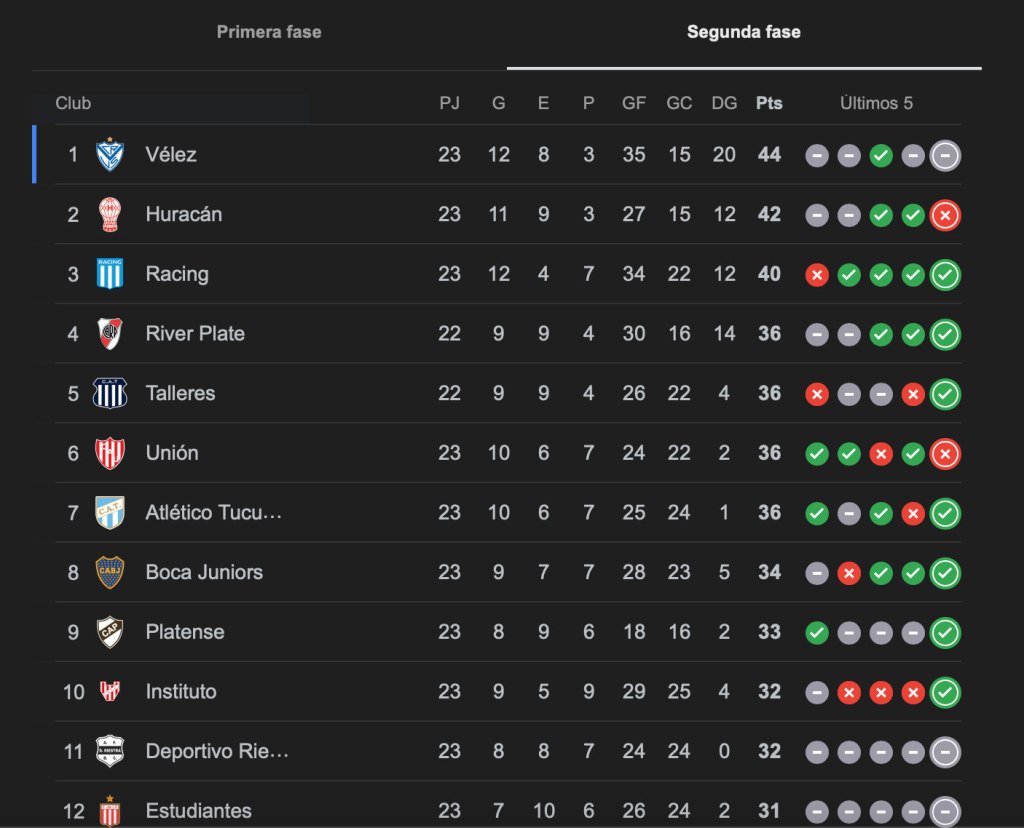1024x828 pixels.
Task: Open the Instituto team link
Action: (181, 692)
